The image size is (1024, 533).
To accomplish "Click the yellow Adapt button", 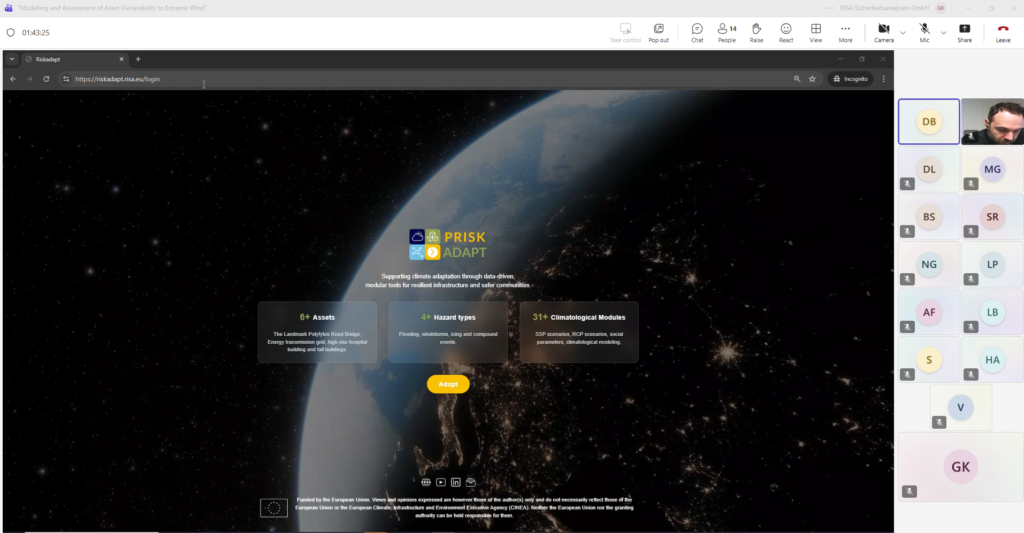I will click(448, 384).
